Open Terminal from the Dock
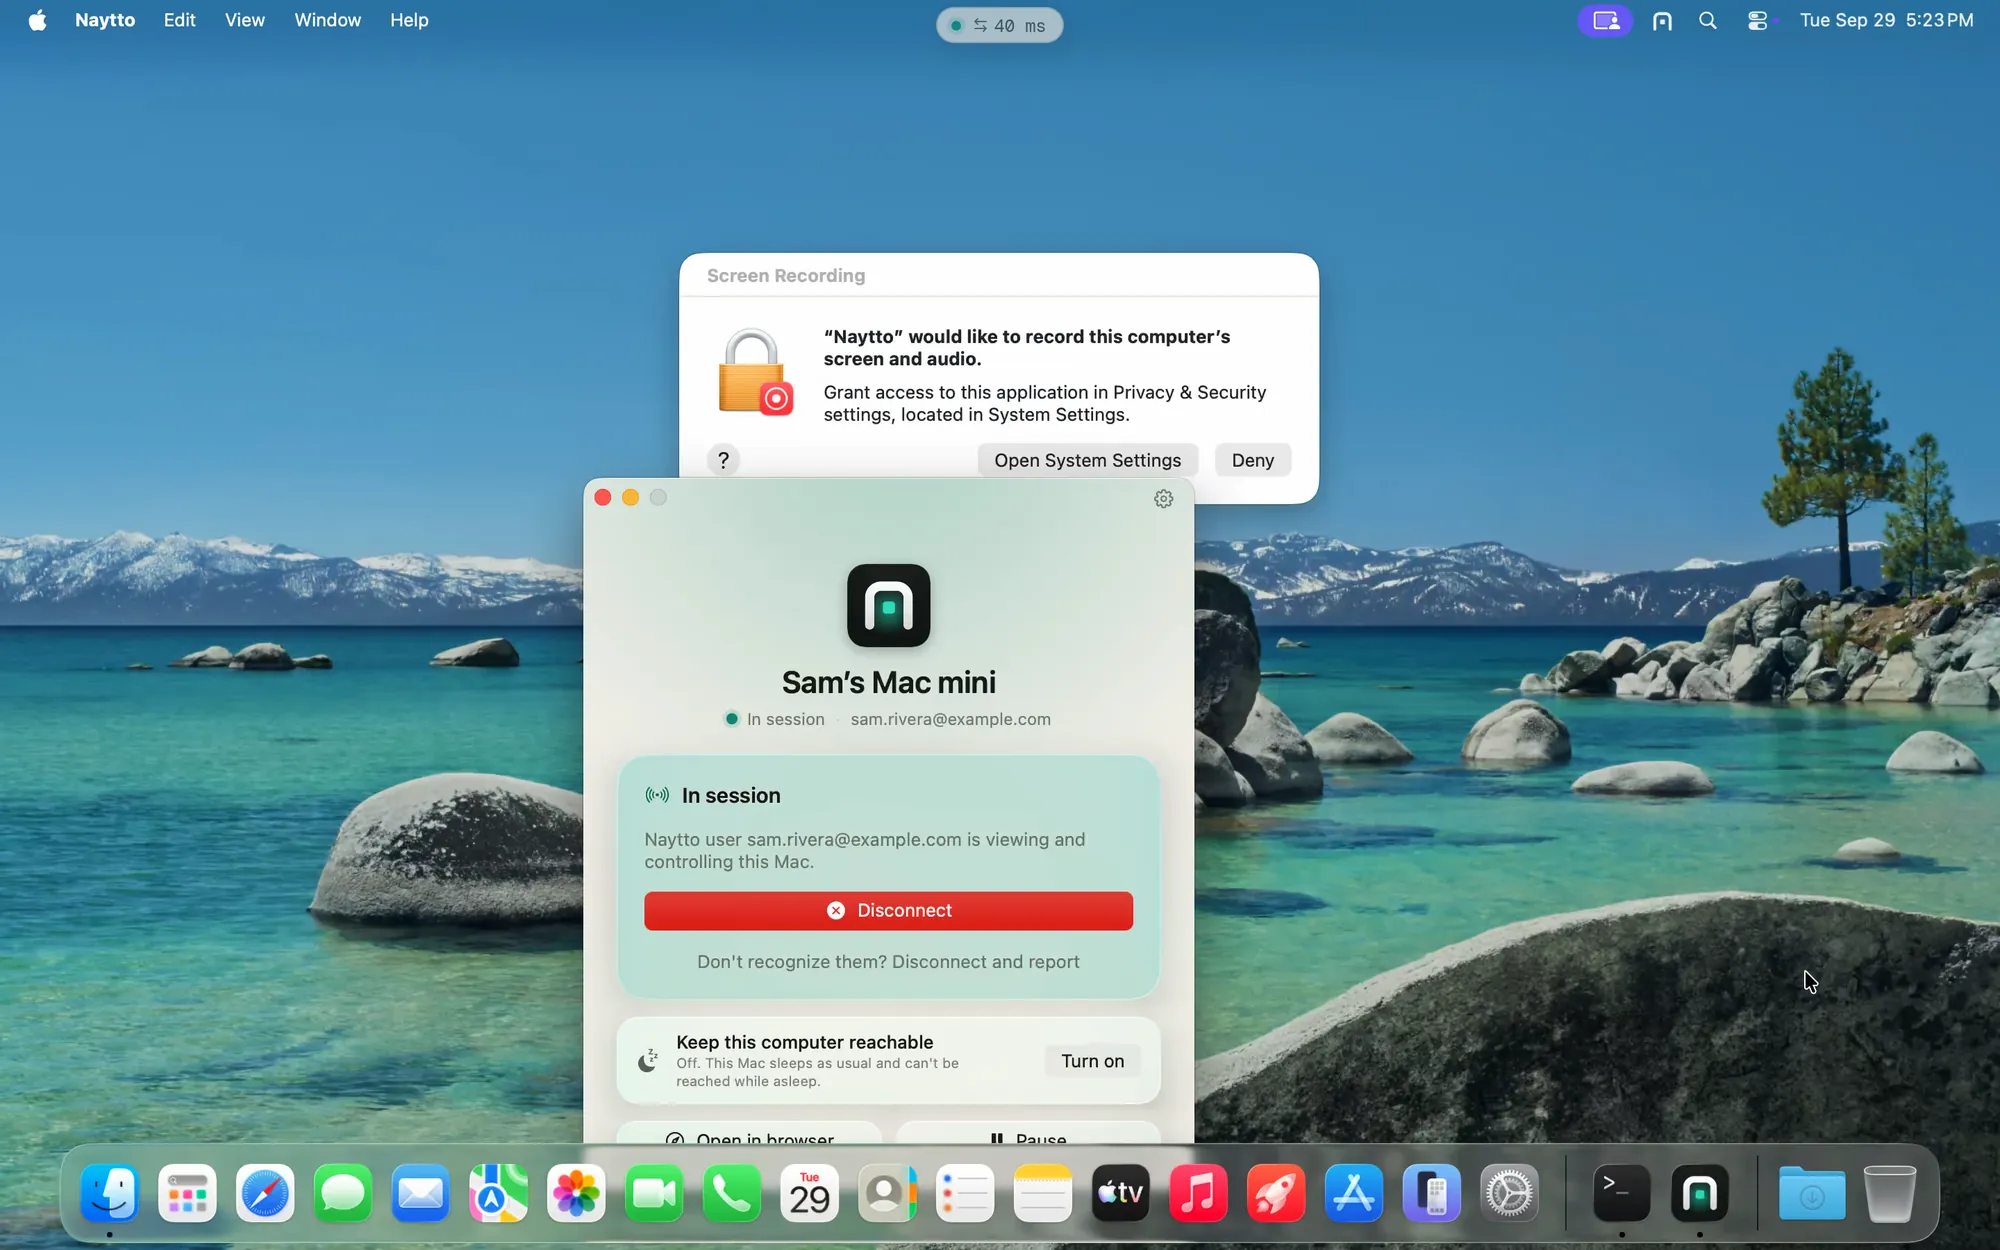 1621,1193
